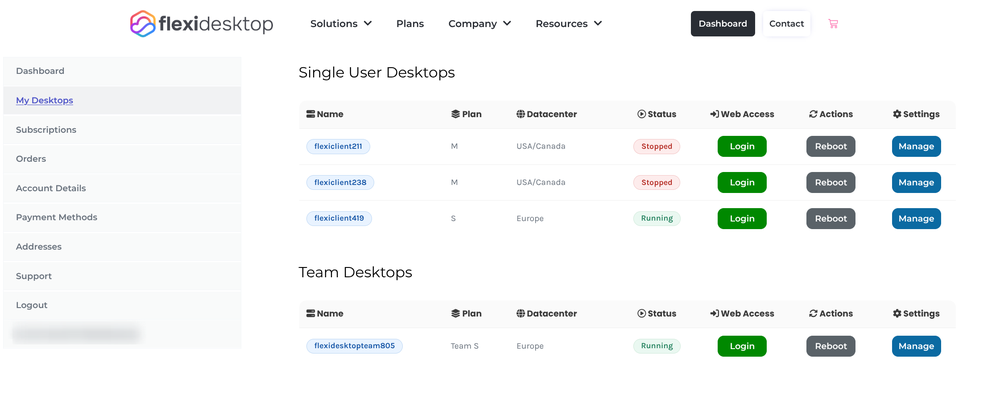Manage settings for flexiclient238
The height and width of the screenshot is (402, 1000).
tap(916, 182)
